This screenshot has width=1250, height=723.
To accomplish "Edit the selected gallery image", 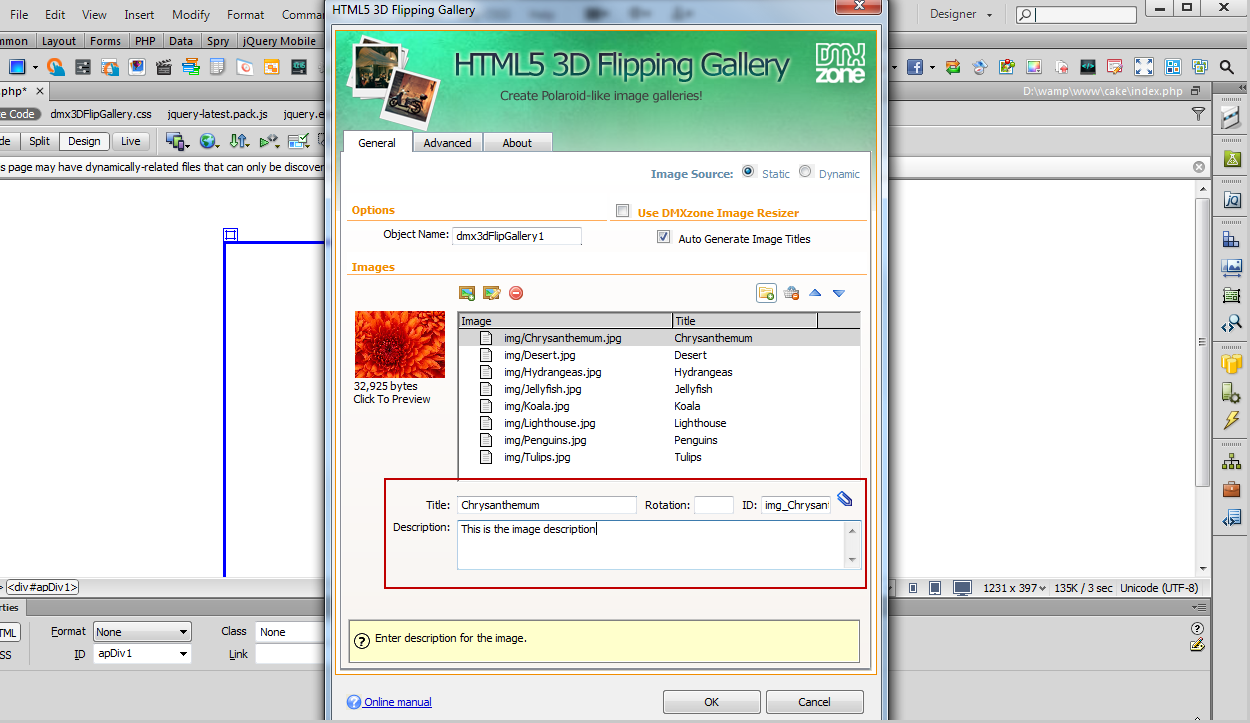I will pos(491,293).
